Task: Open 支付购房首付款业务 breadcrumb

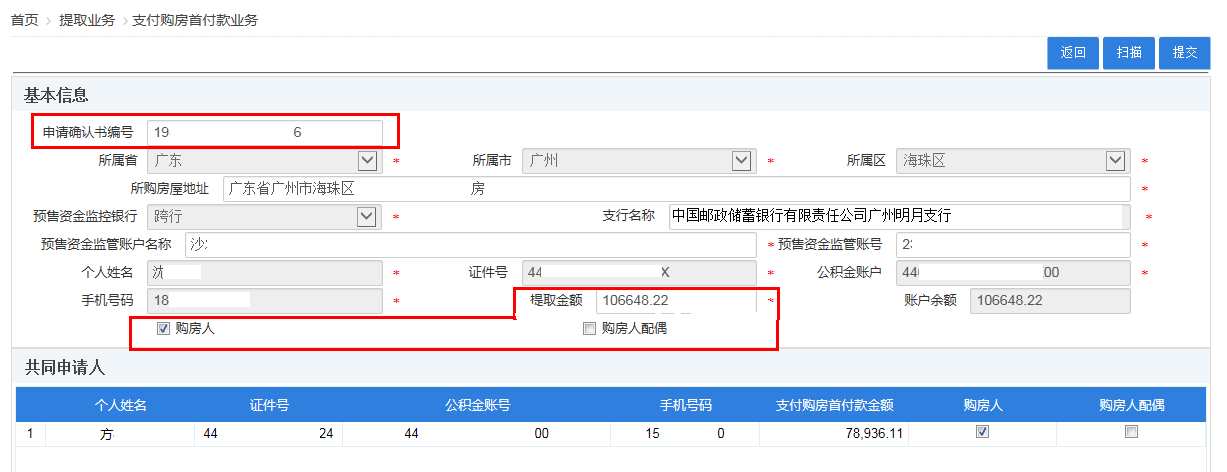Action: click(195, 20)
